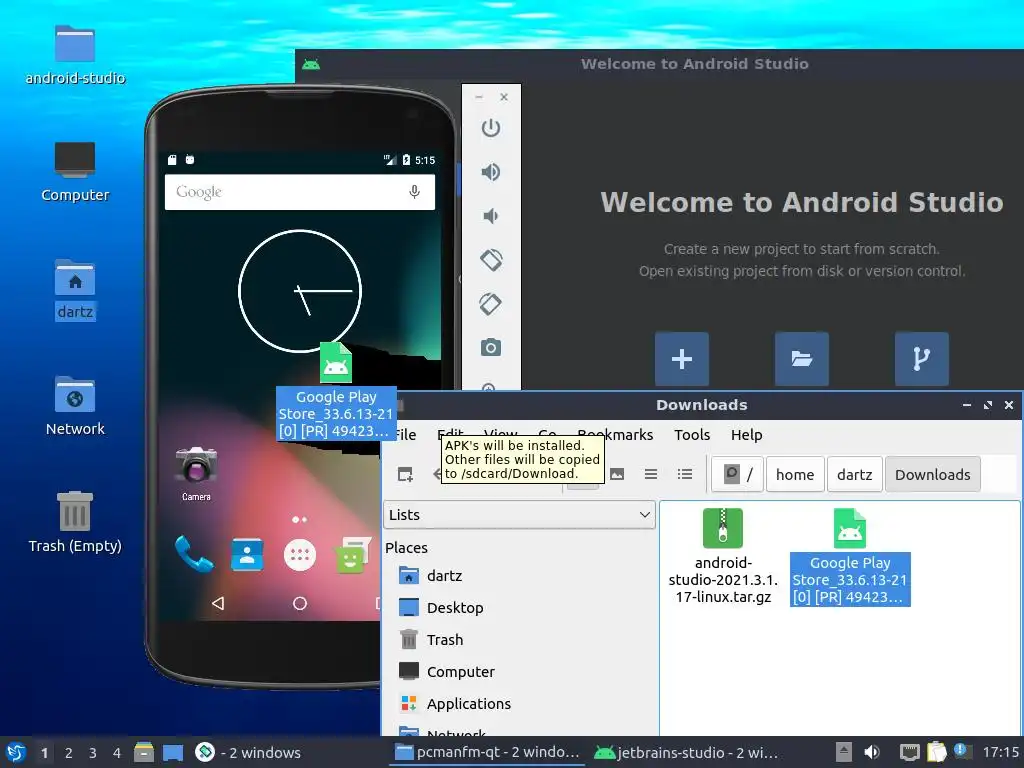Click the Google search field on the emulator
1024x768 pixels.
(300, 192)
